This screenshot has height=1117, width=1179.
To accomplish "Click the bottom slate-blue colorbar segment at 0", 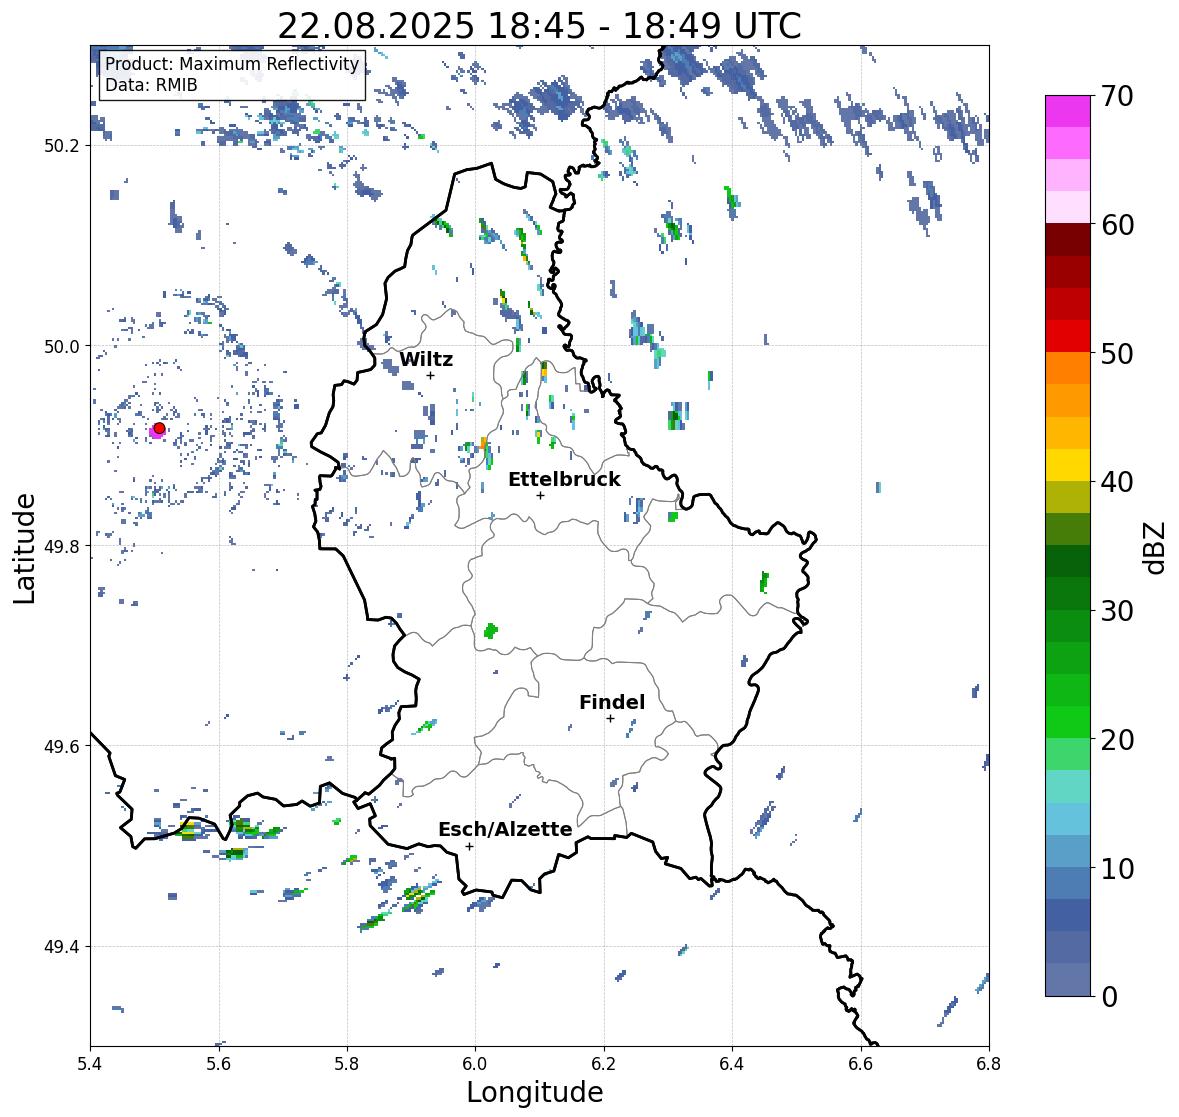I will tap(1068, 980).
